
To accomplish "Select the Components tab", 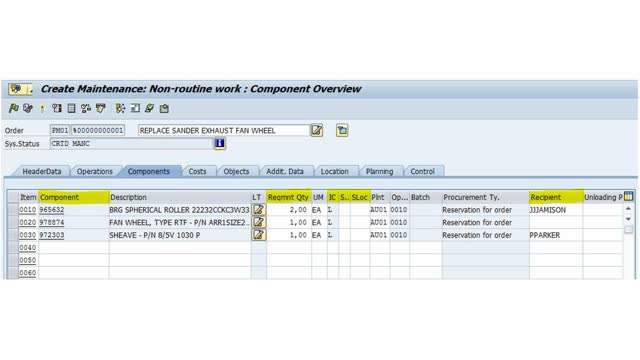I will click(149, 171).
